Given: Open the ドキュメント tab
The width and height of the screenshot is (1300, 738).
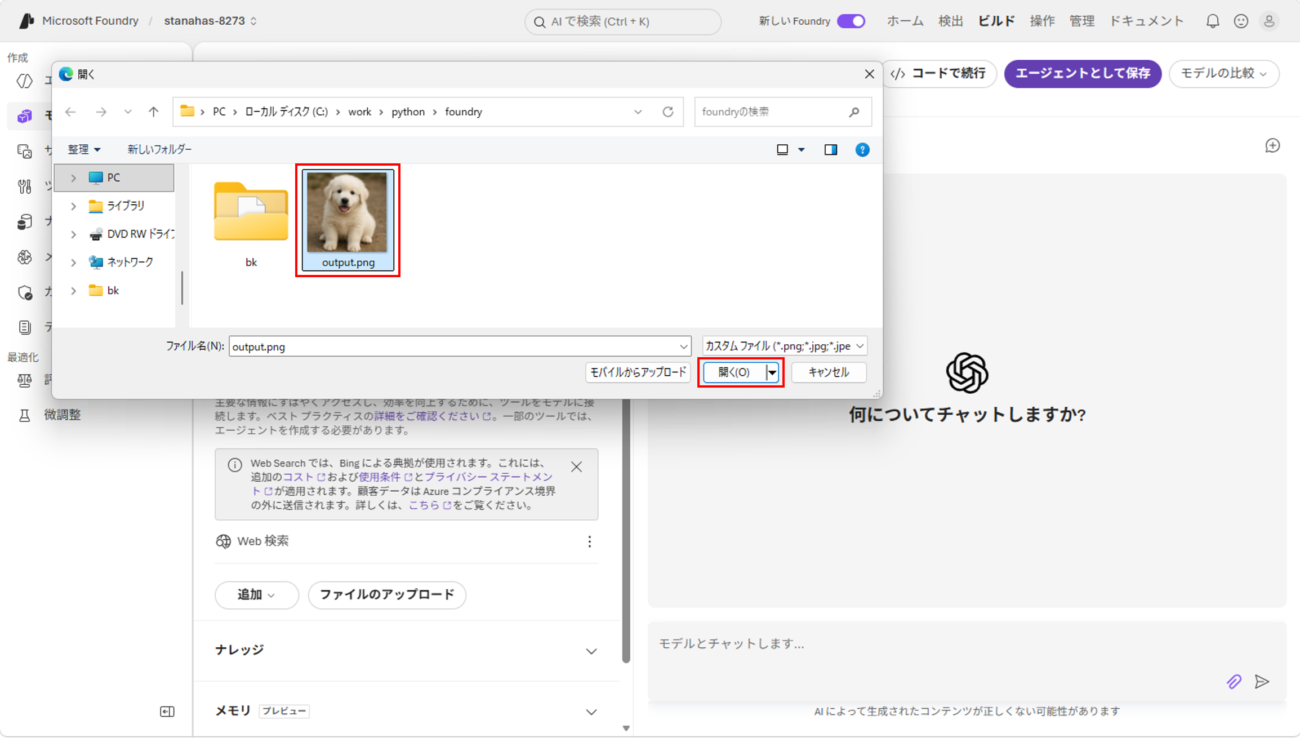Looking at the screenshot, I should [x=1146, y=21].
